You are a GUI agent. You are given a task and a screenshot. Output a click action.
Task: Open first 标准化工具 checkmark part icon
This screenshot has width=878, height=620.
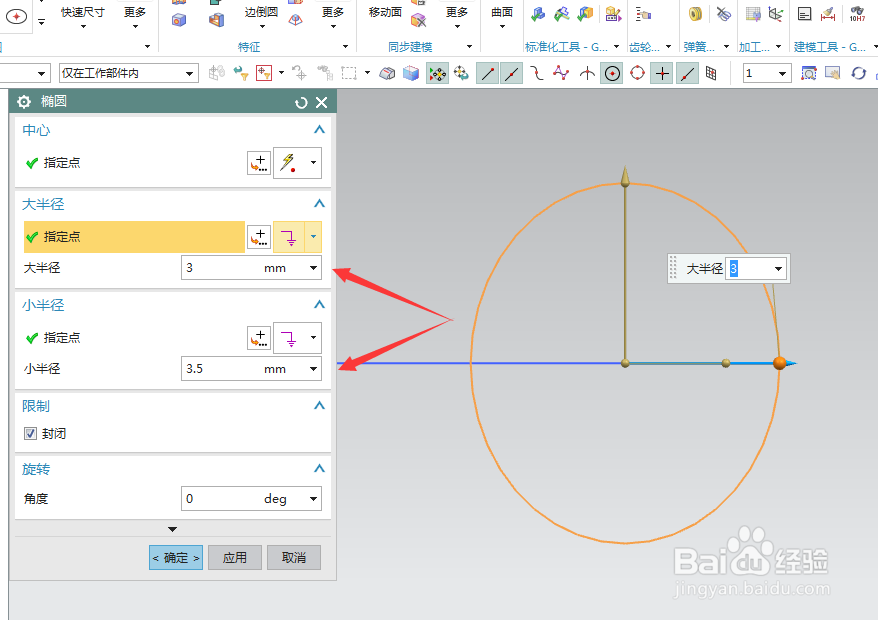point(538,15)
